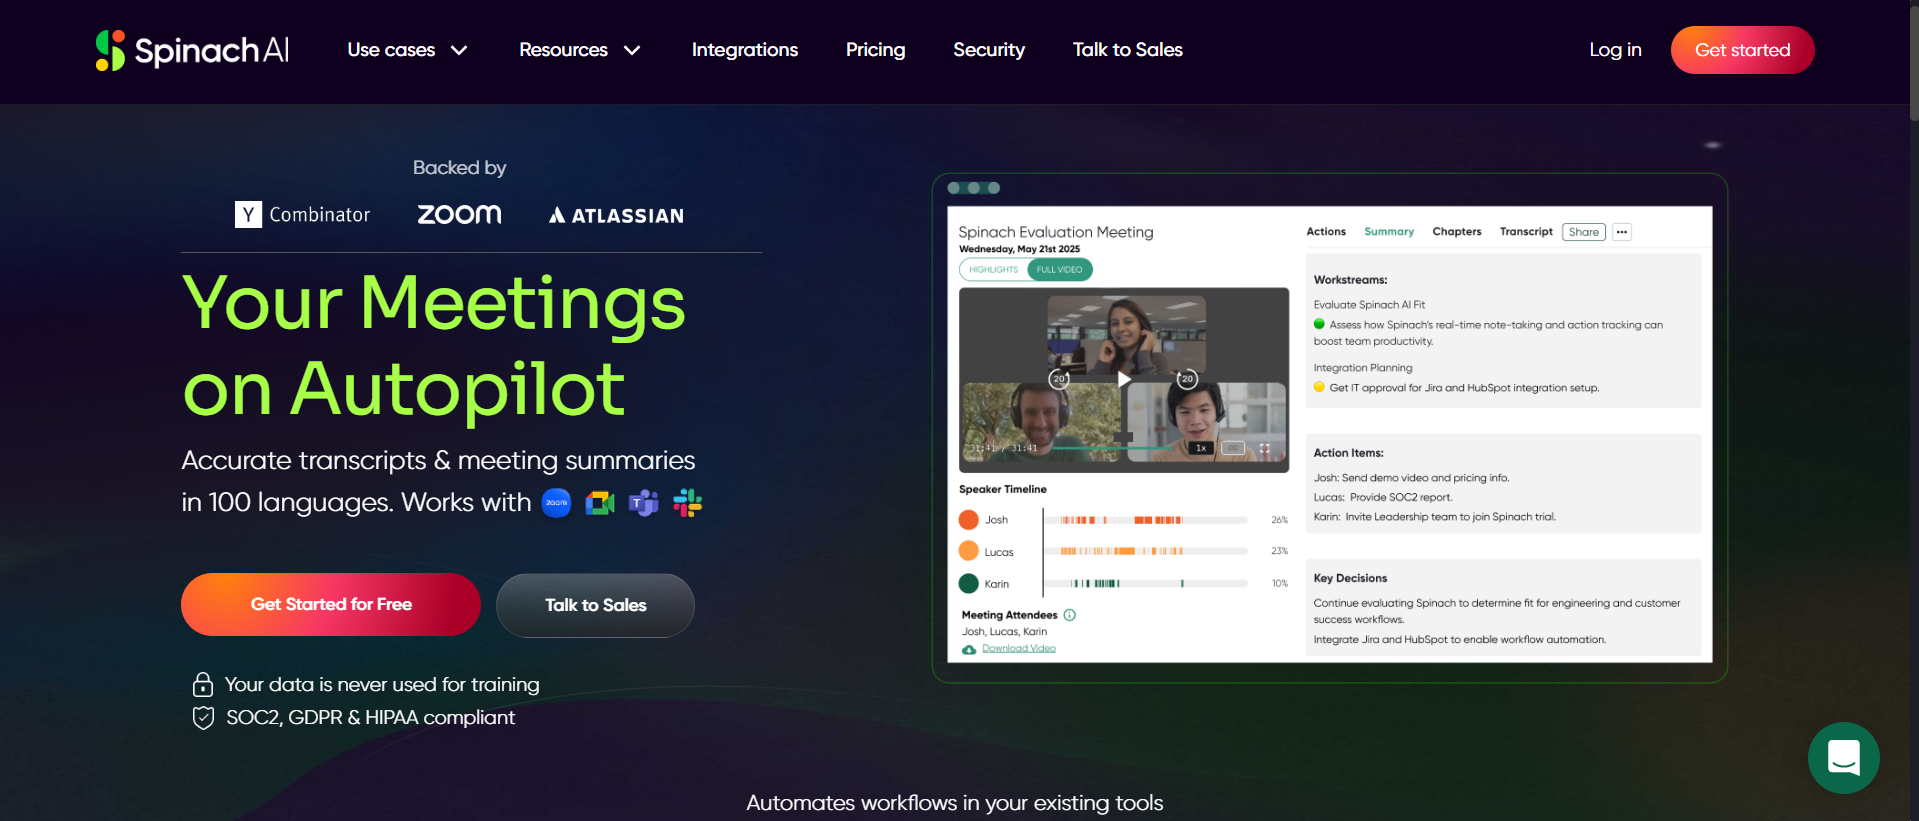The height and width of the screenshot is (821, 1919).
Task: Click Karin's dark green speaker avatar
Action: [968, 583]
